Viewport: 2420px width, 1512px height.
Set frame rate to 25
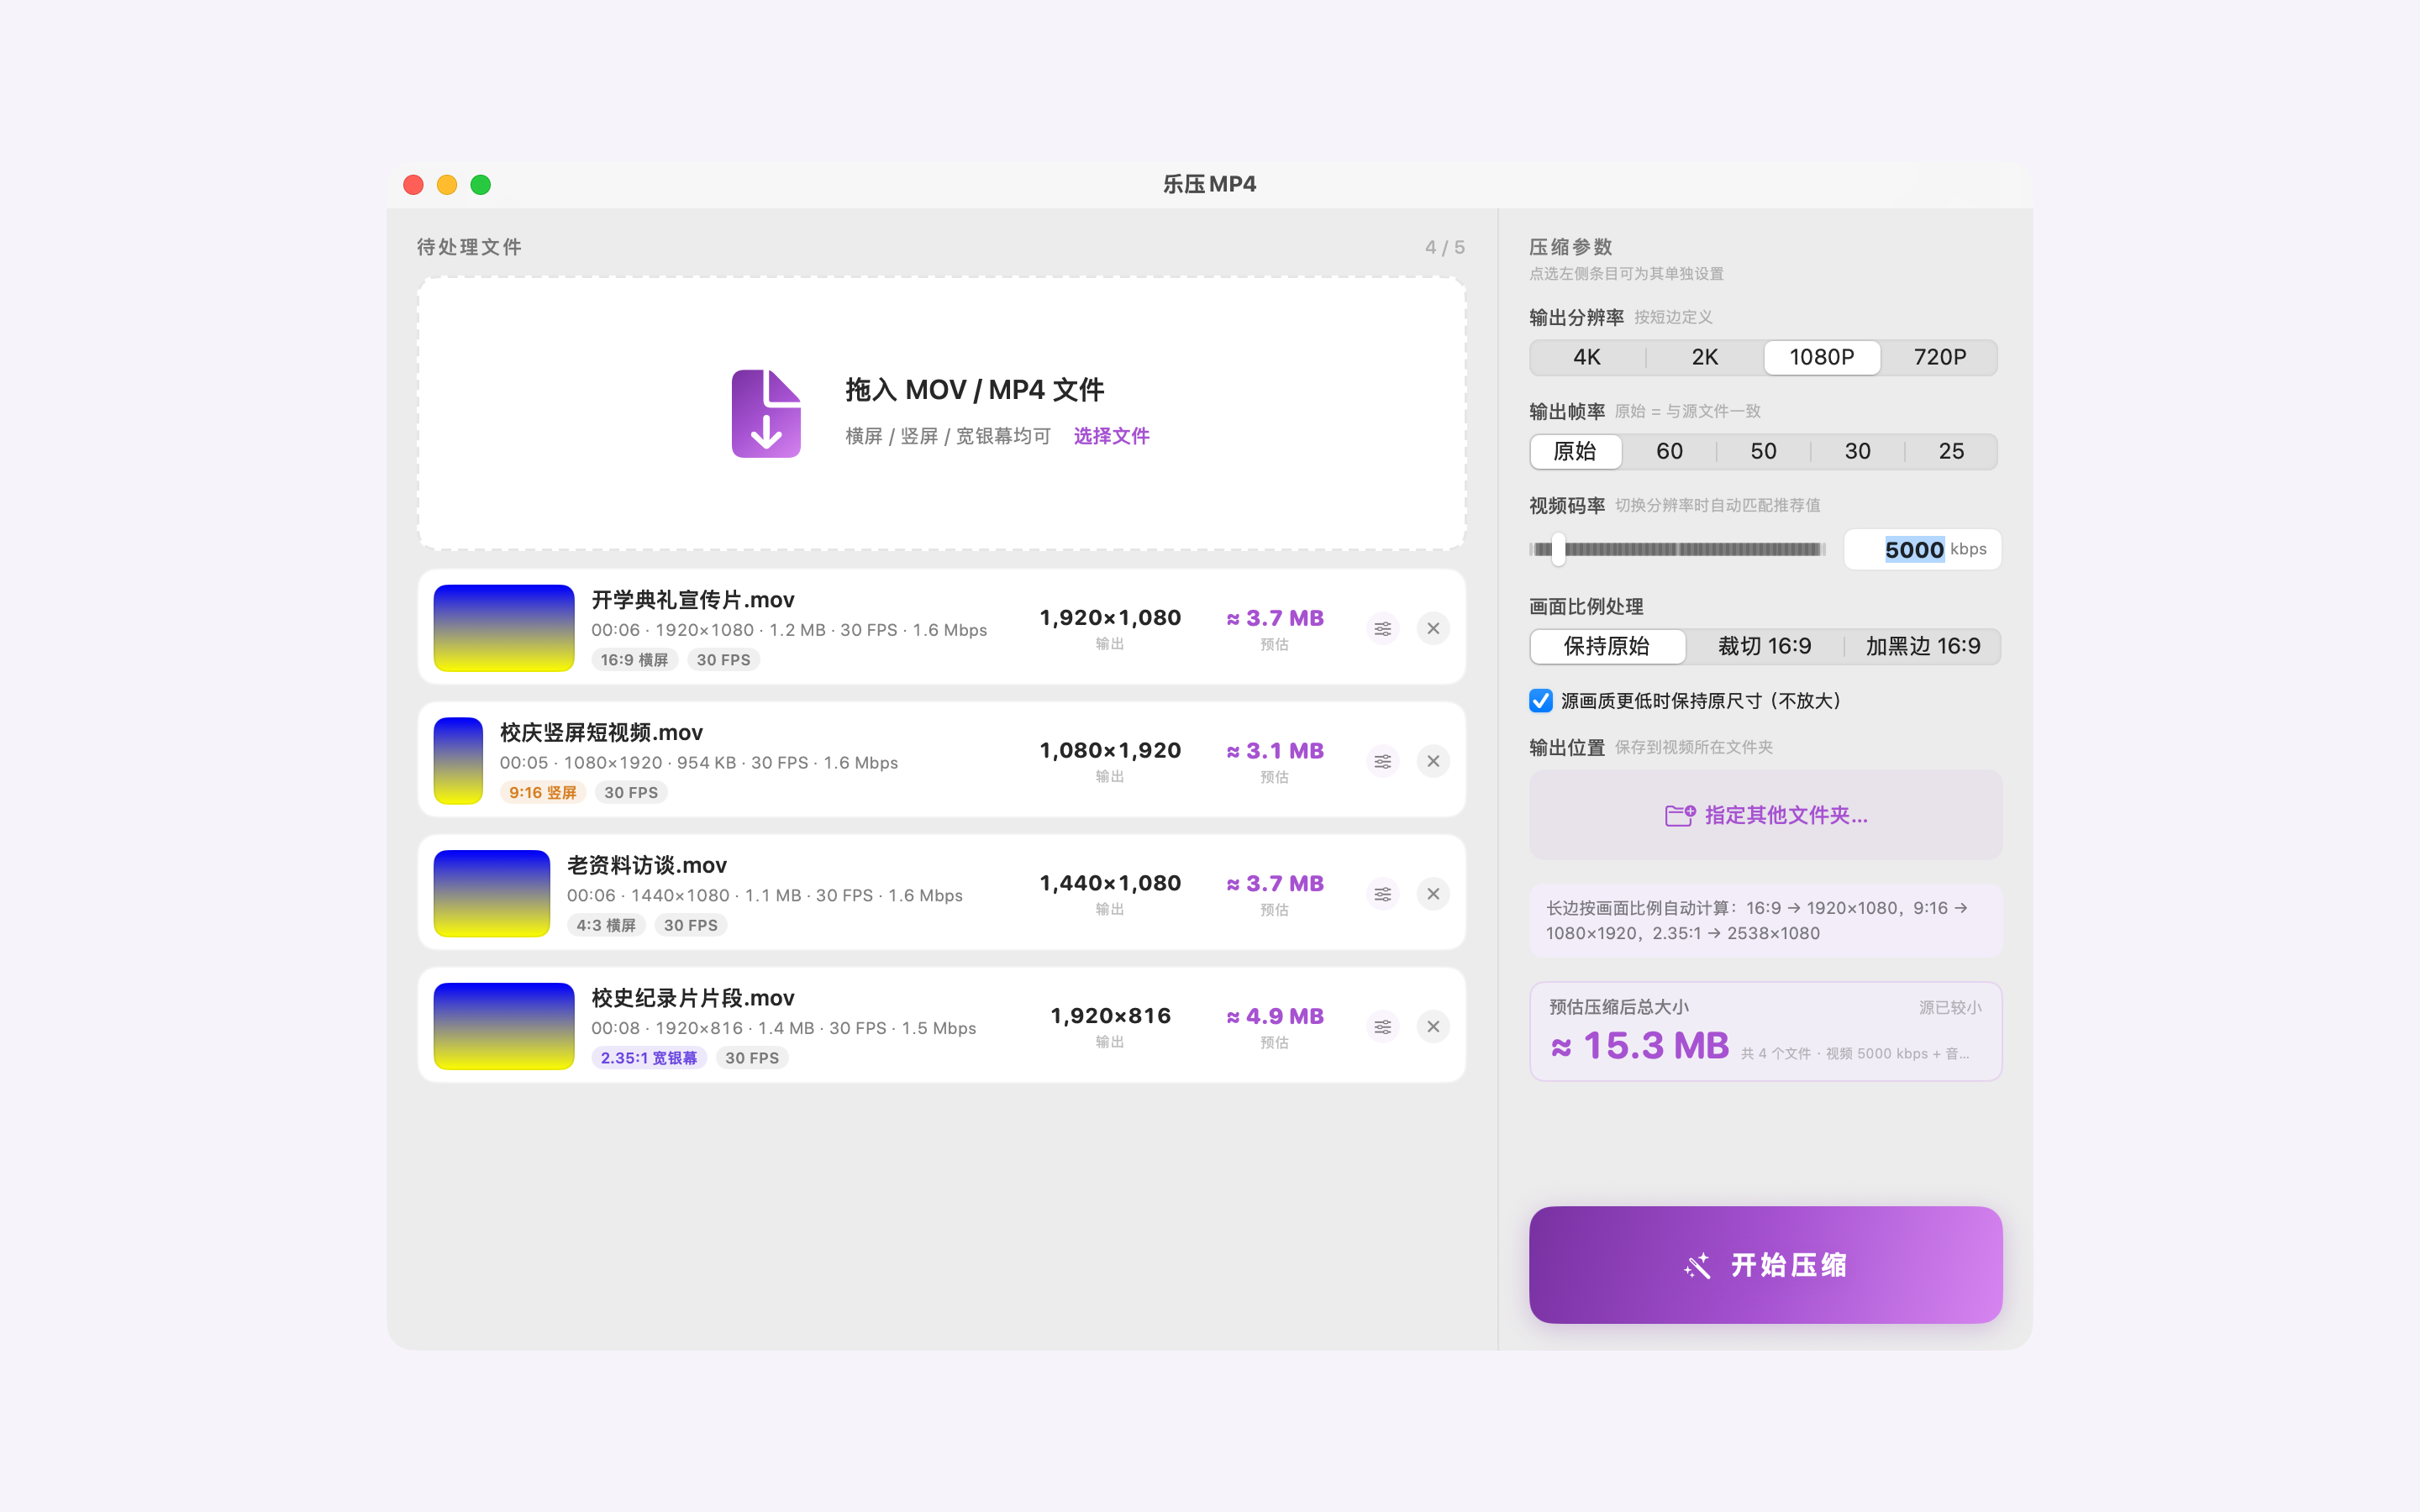(1951, 451)
